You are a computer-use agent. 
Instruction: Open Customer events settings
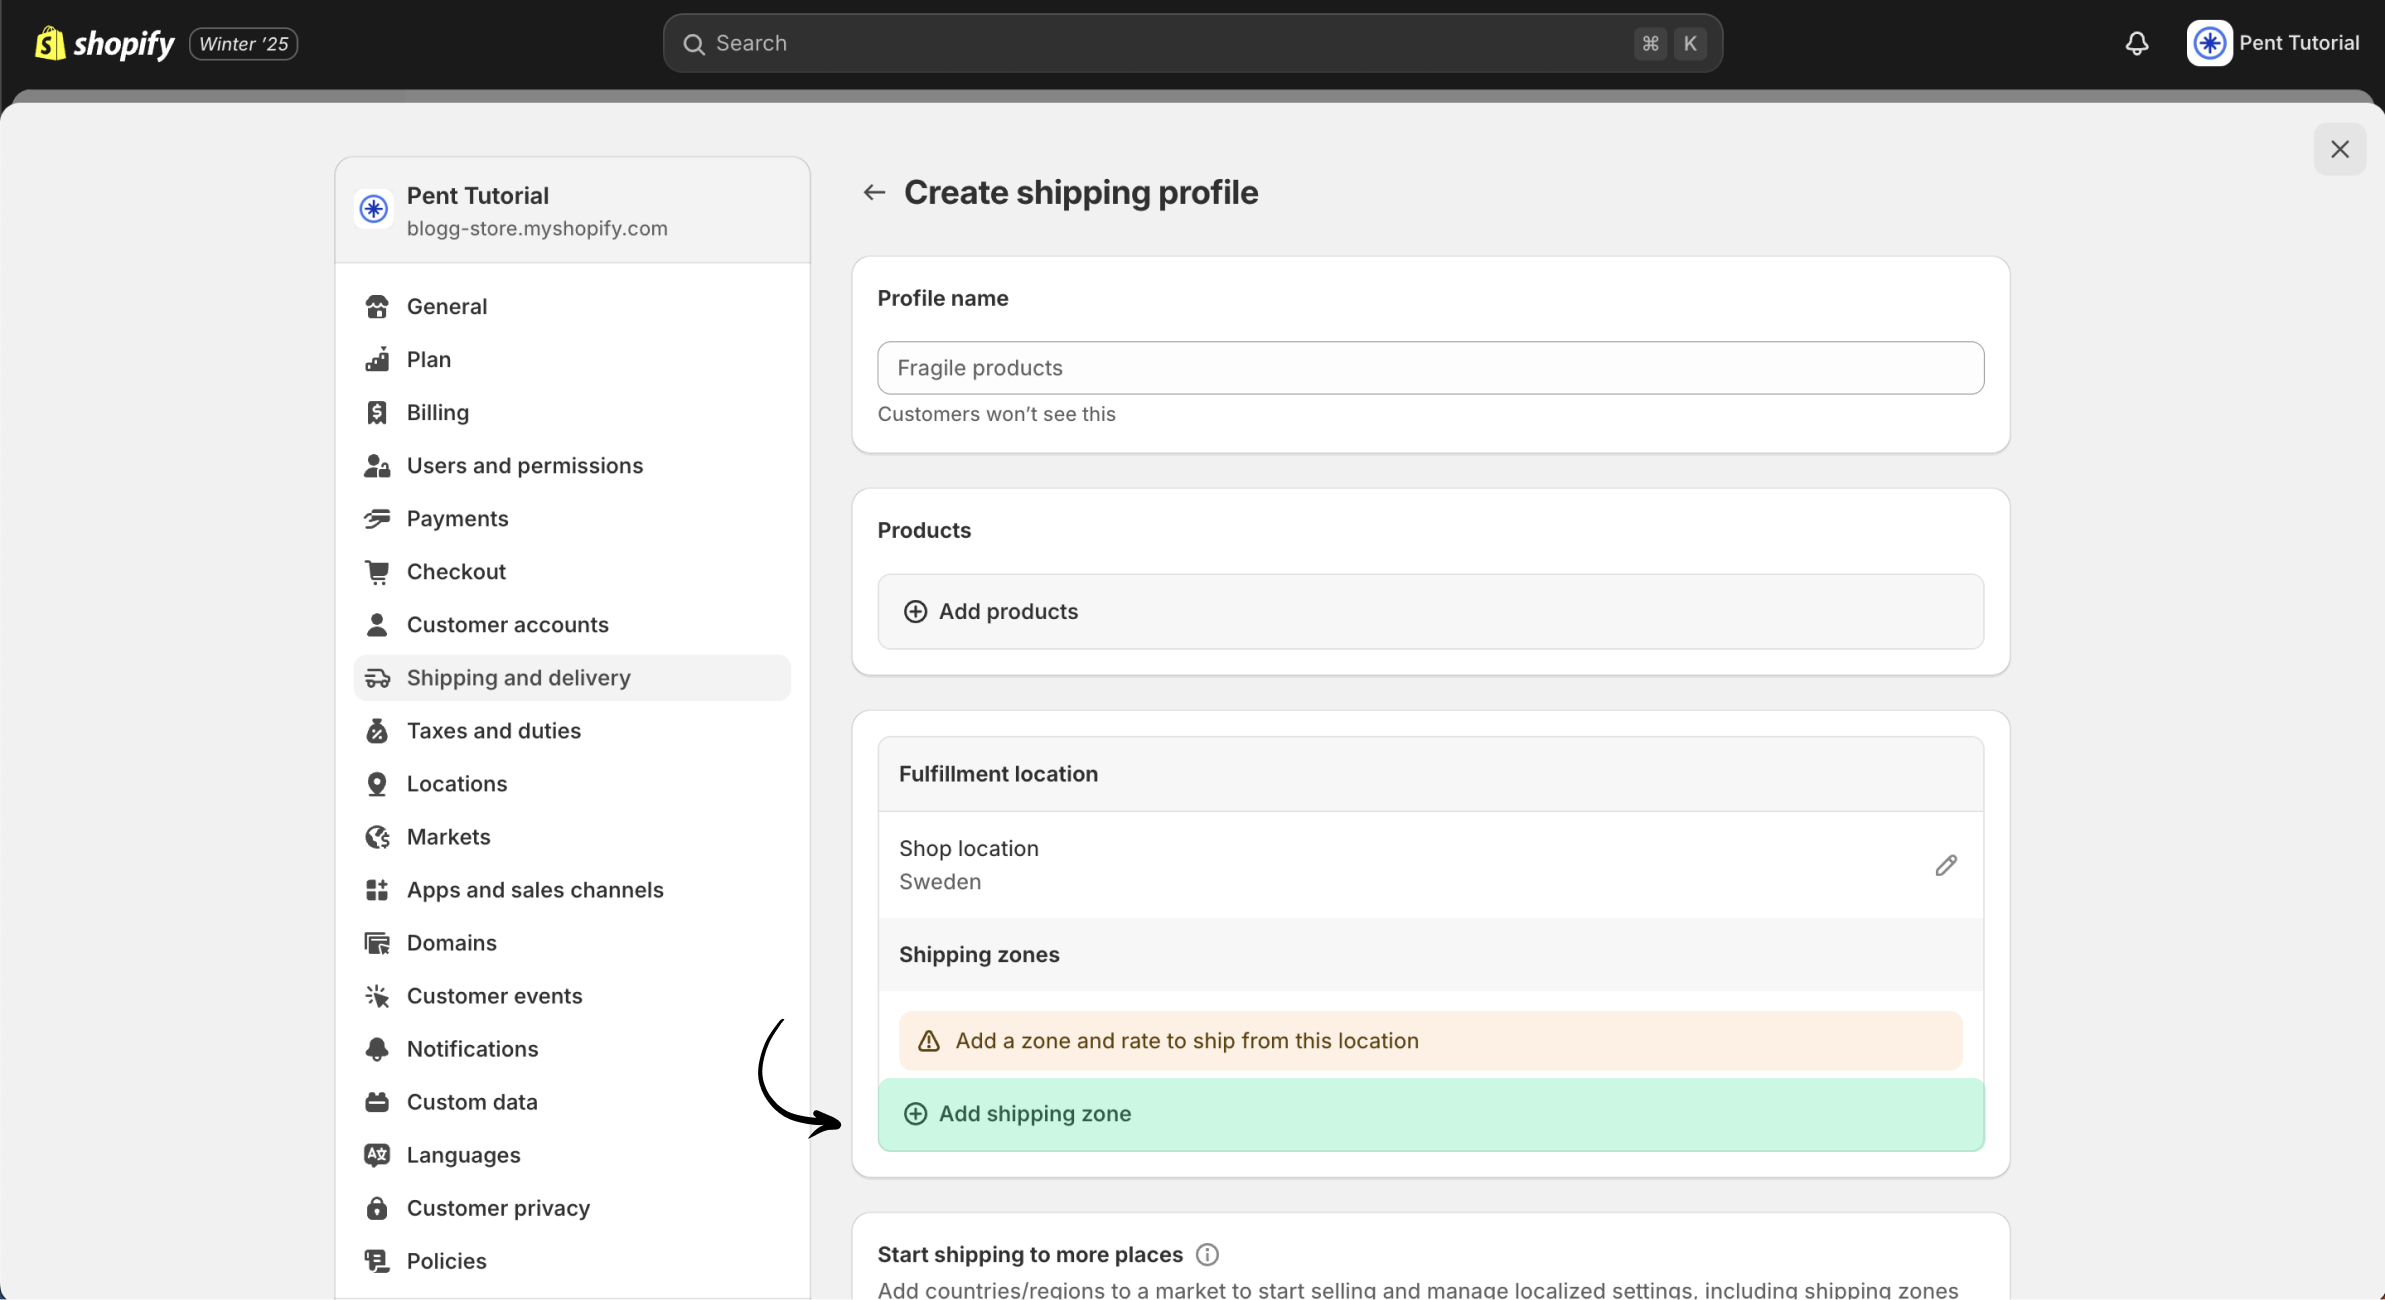point(572,996)
